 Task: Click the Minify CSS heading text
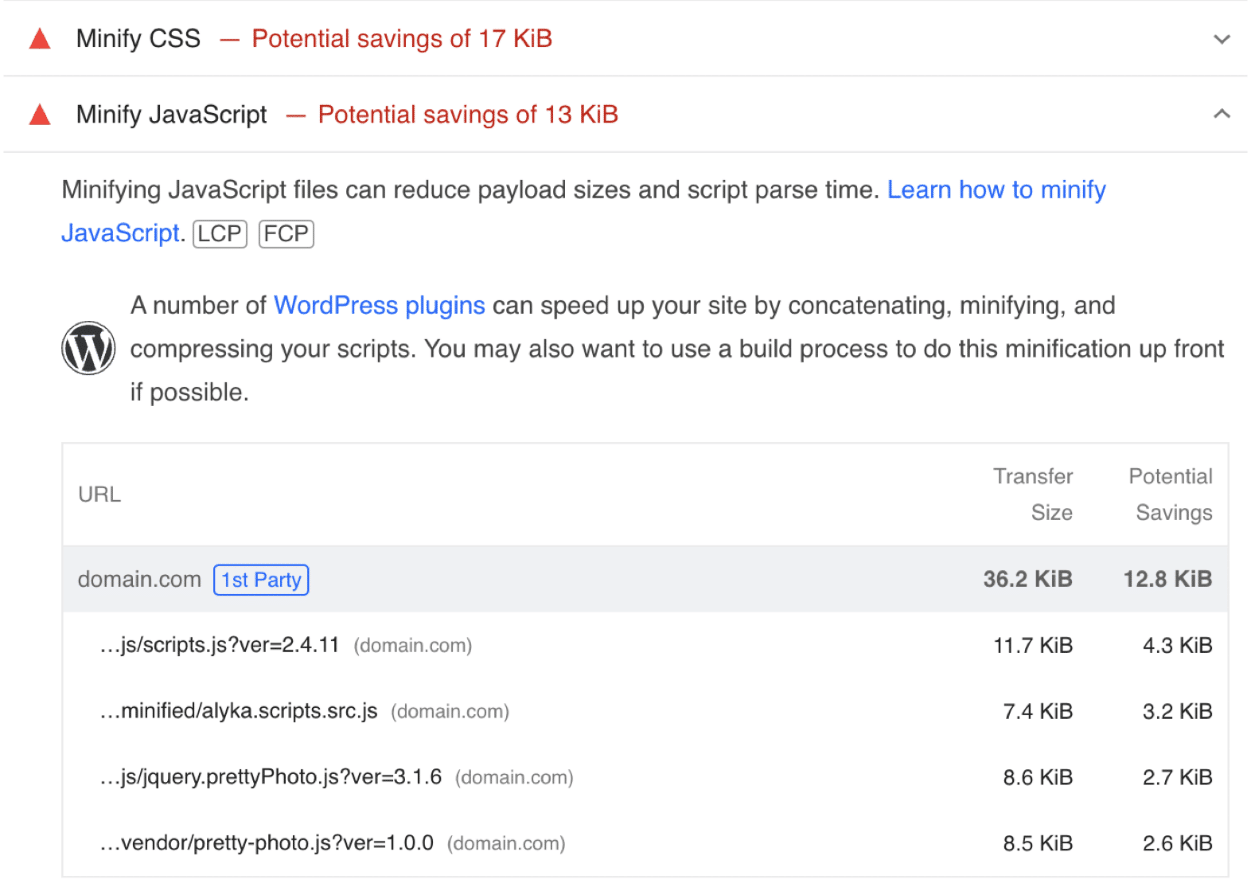[138, 38]
